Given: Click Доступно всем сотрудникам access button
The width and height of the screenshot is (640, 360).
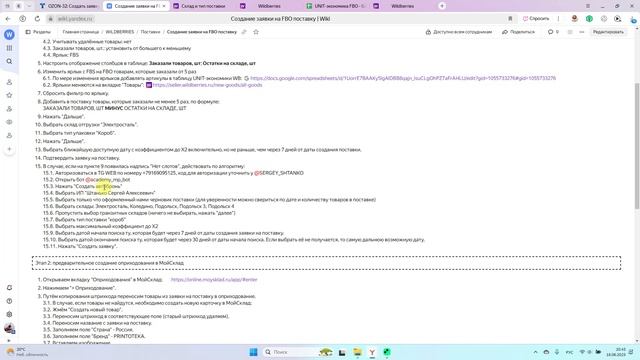Looking at the screenshot, I should [459, 32].
